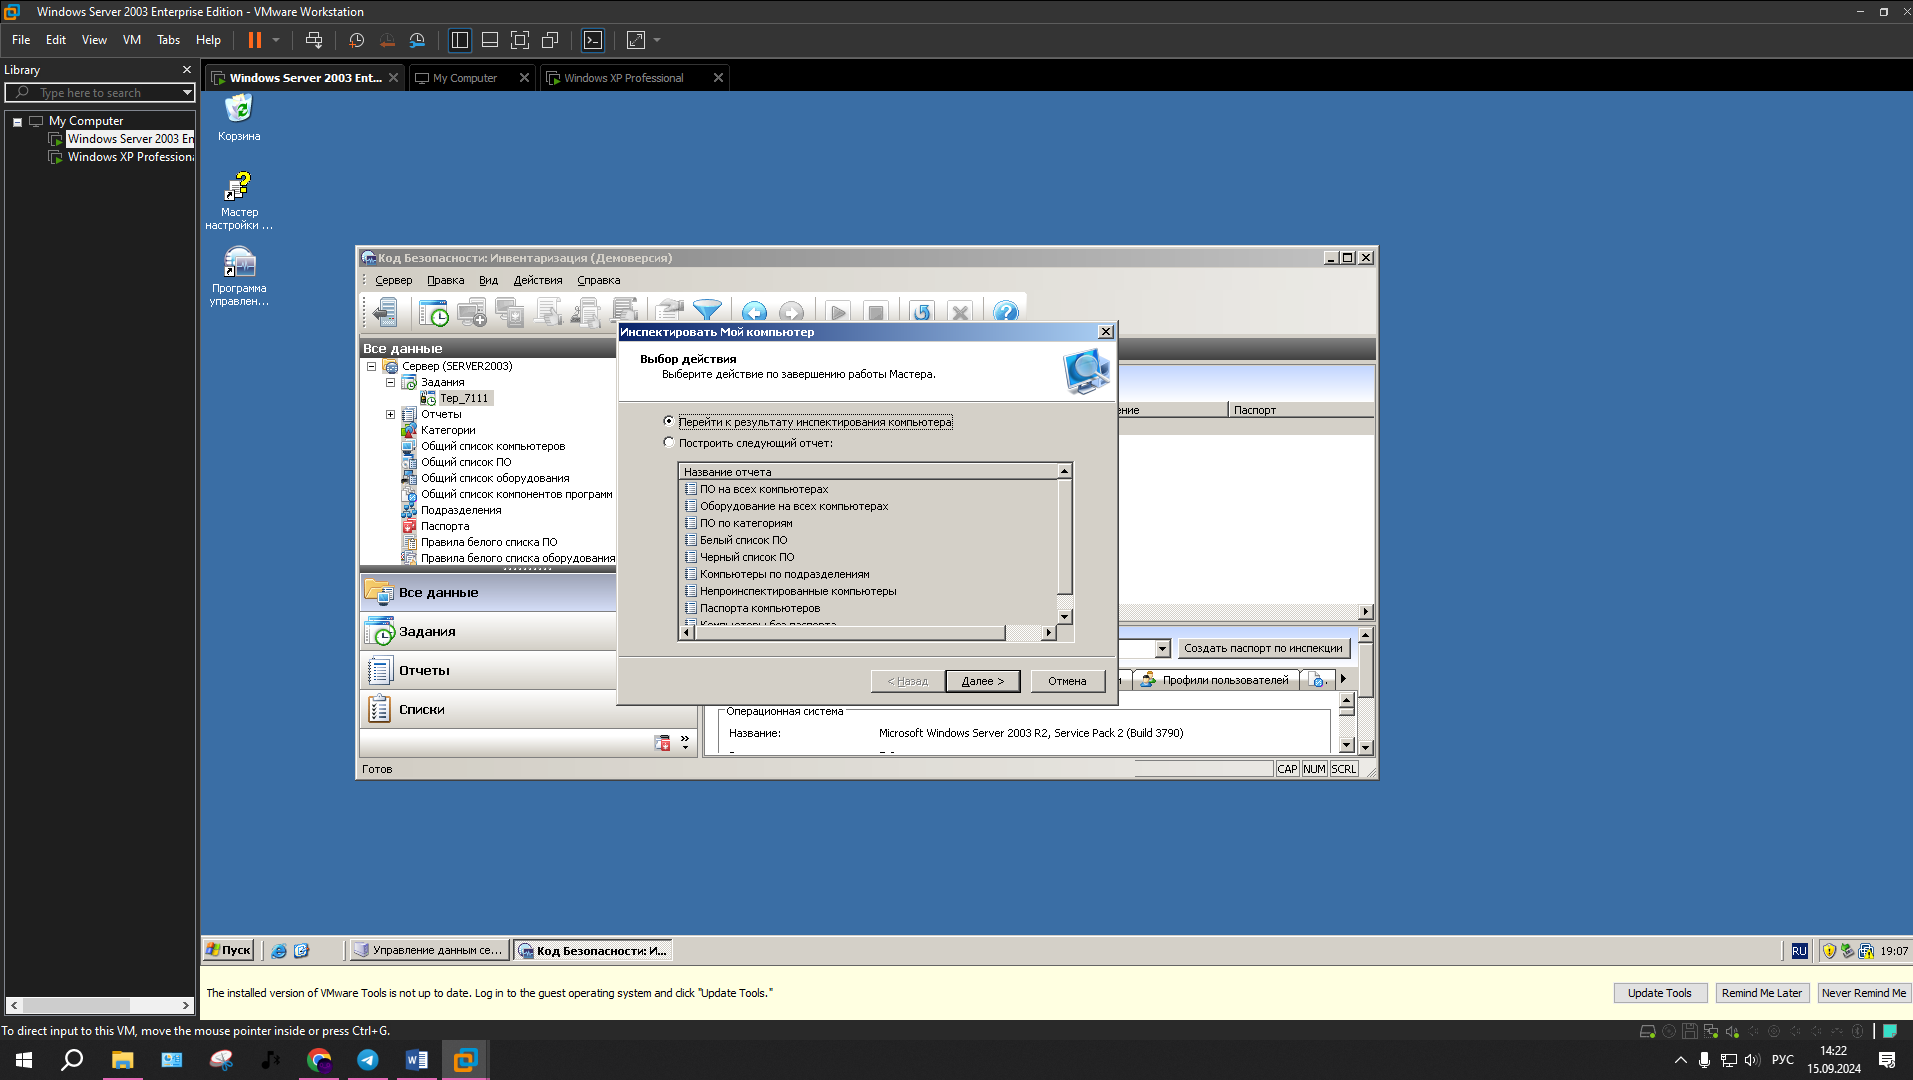The height and width of the screenshot is (1080, 1913).
Task: Open the Правка menu
Action: pyautogui.click(x=445, y=280)
